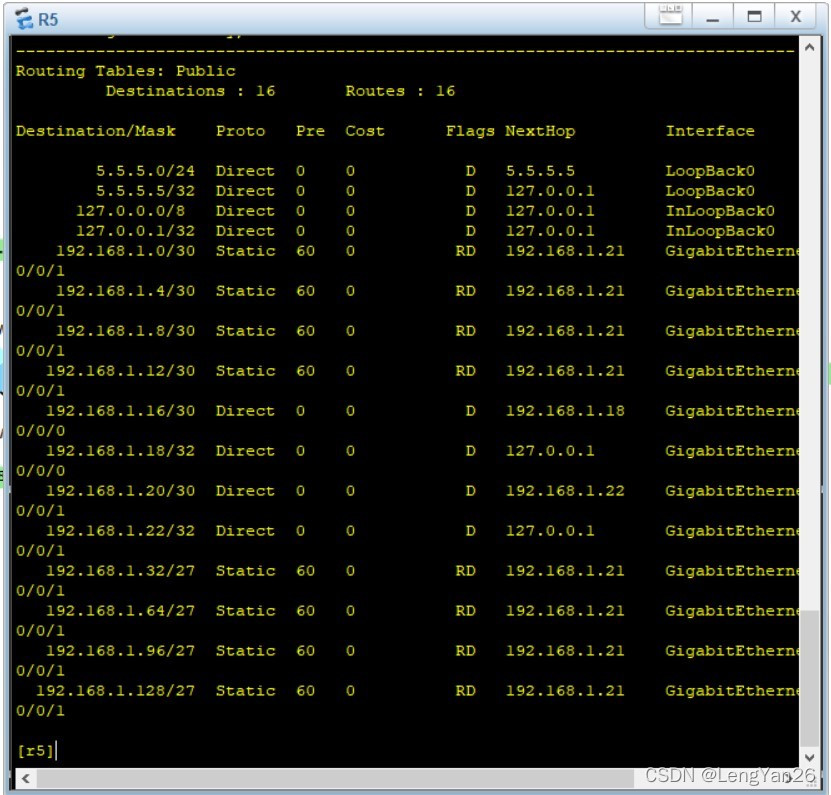The width and height of the screenshot is (831, 795).
Task: Click the 'Routing Tables: Public' text
Action: [x=126, y=71]
